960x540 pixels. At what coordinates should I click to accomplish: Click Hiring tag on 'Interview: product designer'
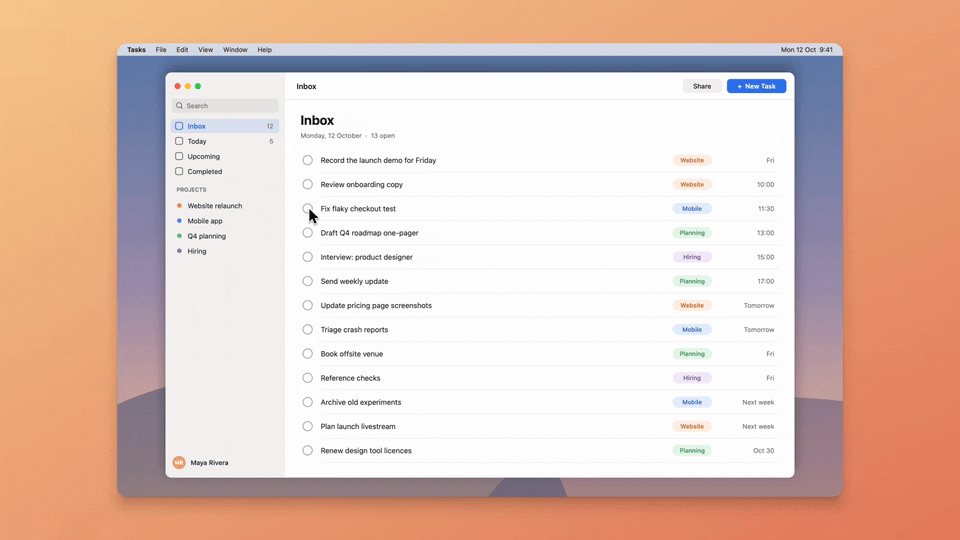click(692, 257)
